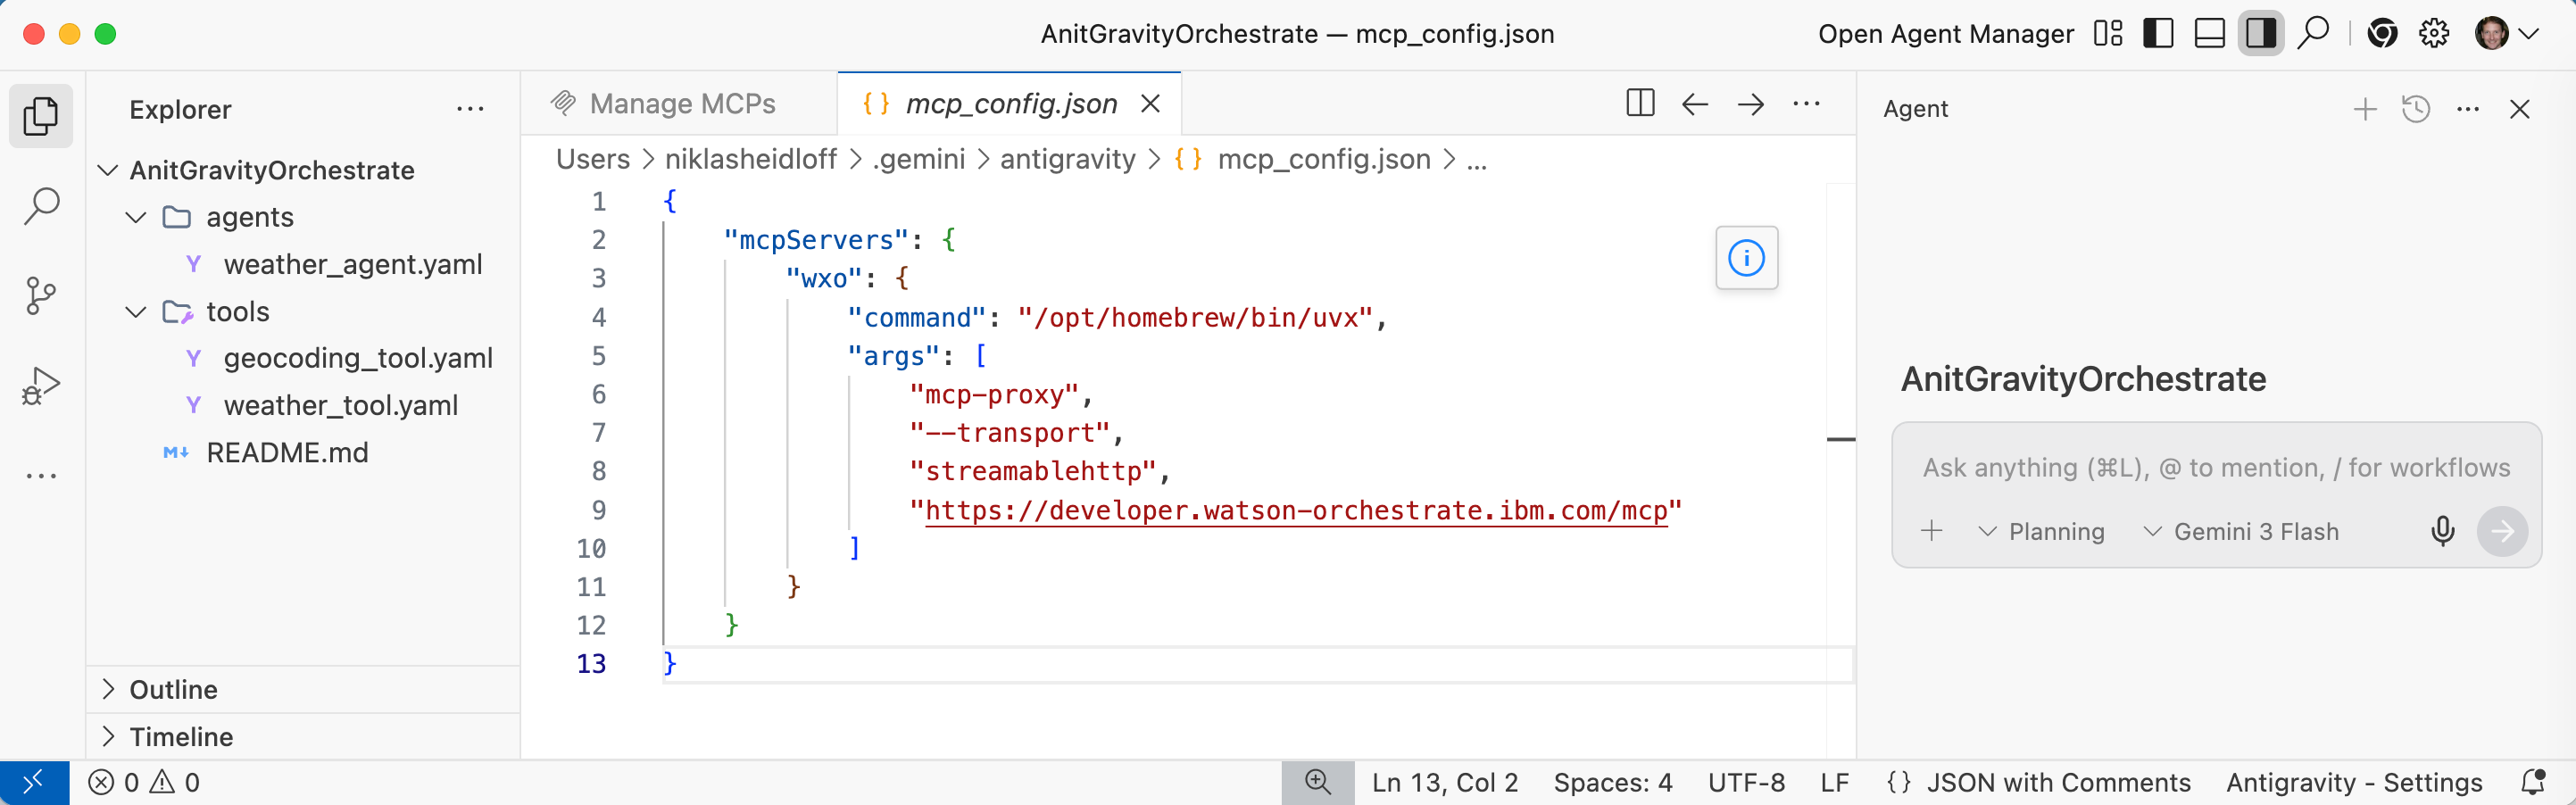
Task: Open agent conversation history icon
Action: [2416, 109]
